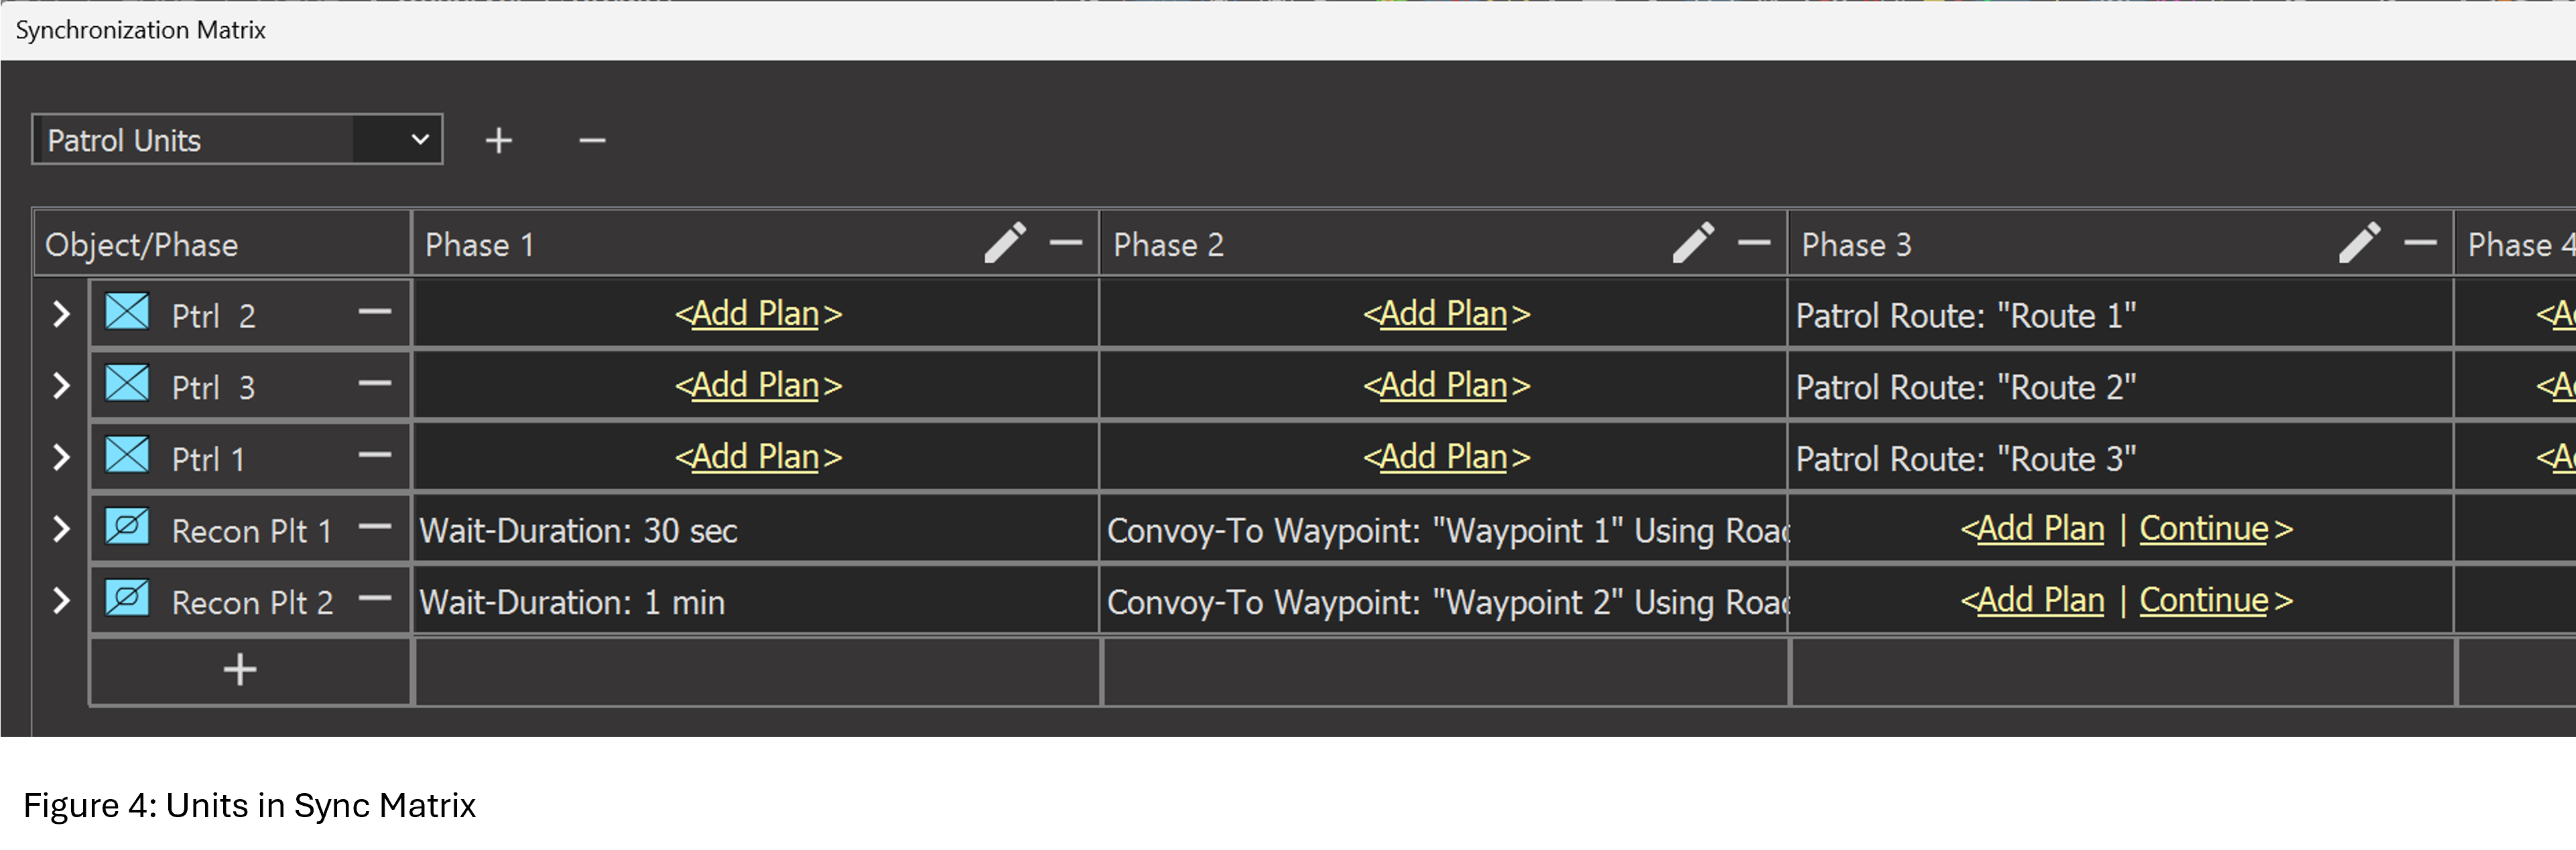This screenshot has height=850, width=2576.
Task: Click the Phase 2 edit pencil icon
Action: point(1692,243)
